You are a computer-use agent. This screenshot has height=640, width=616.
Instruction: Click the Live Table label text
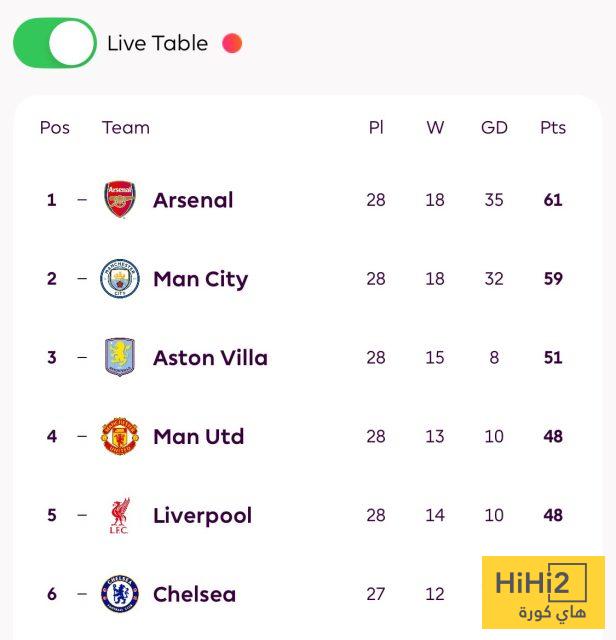coord(157,43)
